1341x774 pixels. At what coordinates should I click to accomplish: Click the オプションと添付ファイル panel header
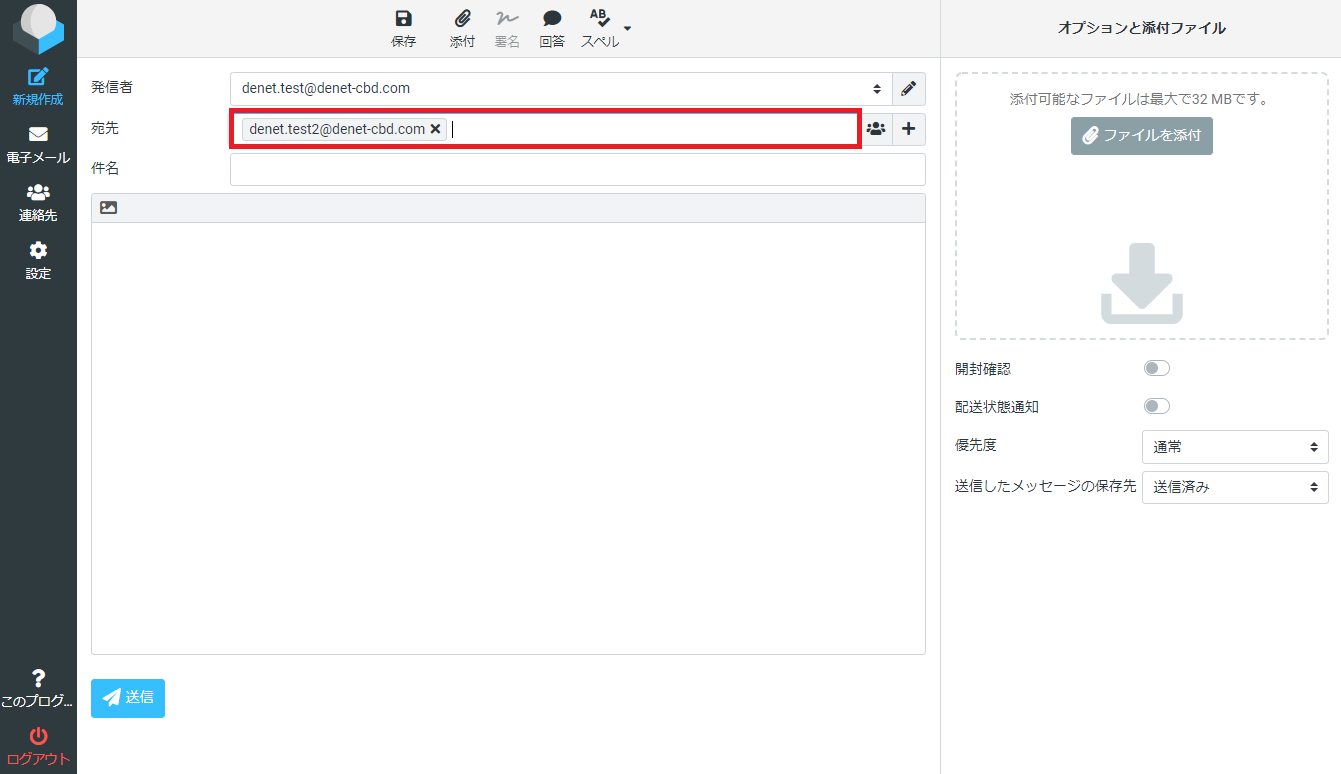click(1141, 28)
